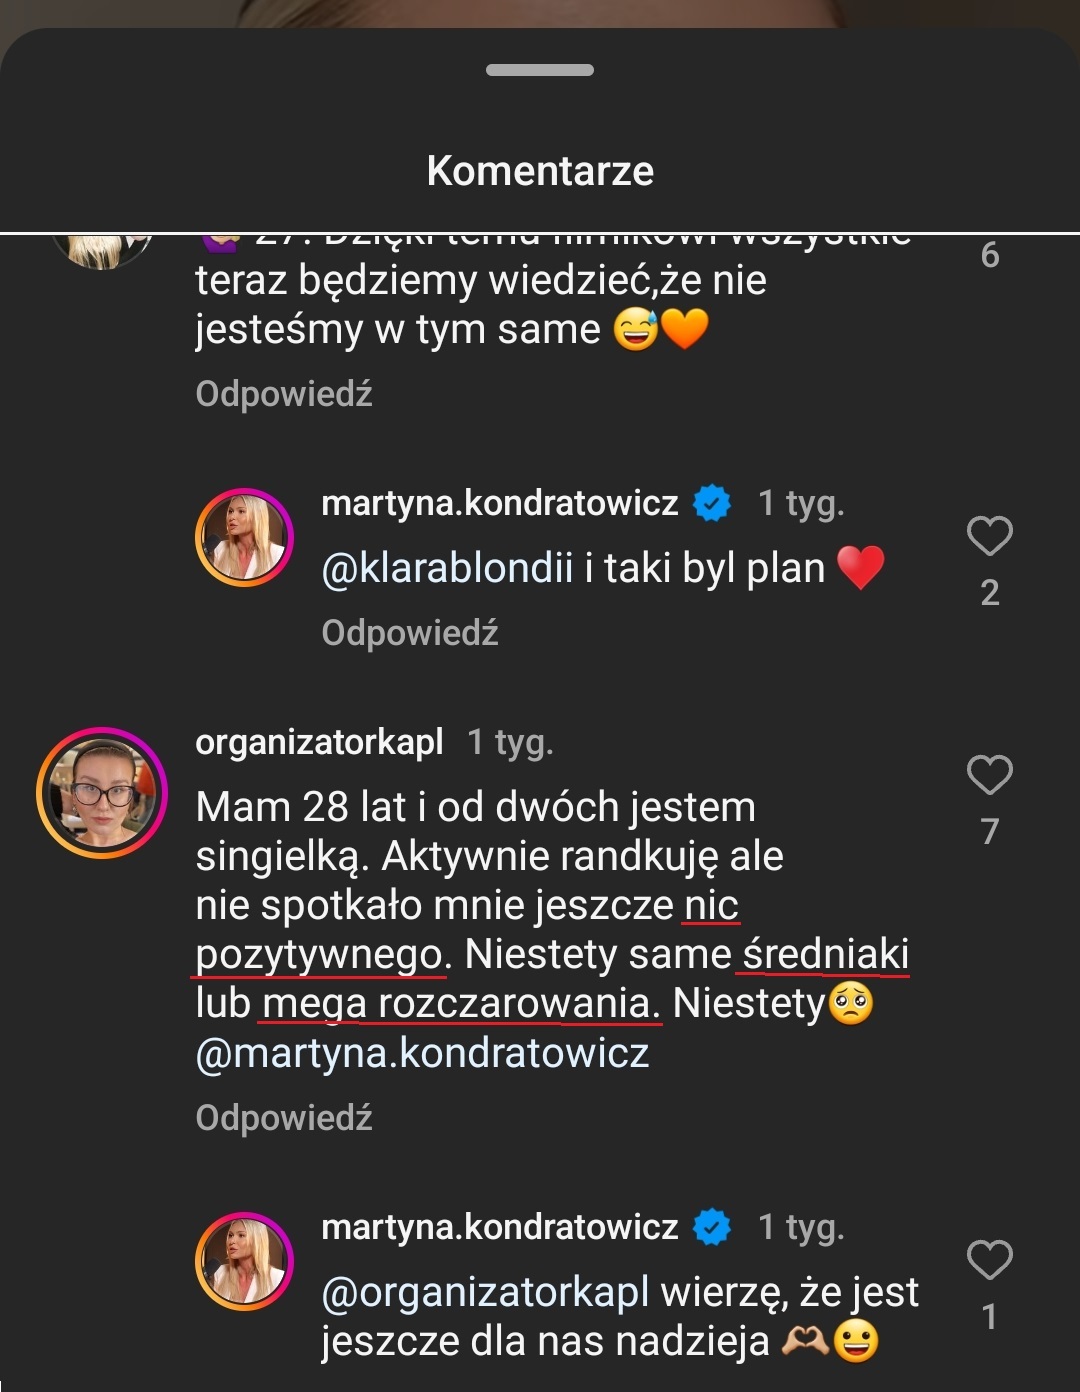The image size is (1080, 1392).
Task: Open martyna.kondratowicz avatar beside organizatorkapl reply
Action: coord(244,1261)
